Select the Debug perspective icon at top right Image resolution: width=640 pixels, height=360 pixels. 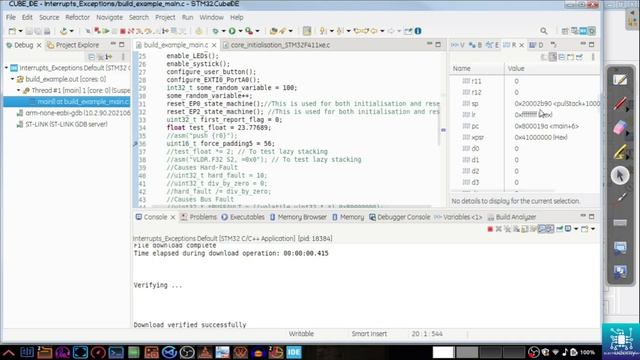tap(591, 31)
